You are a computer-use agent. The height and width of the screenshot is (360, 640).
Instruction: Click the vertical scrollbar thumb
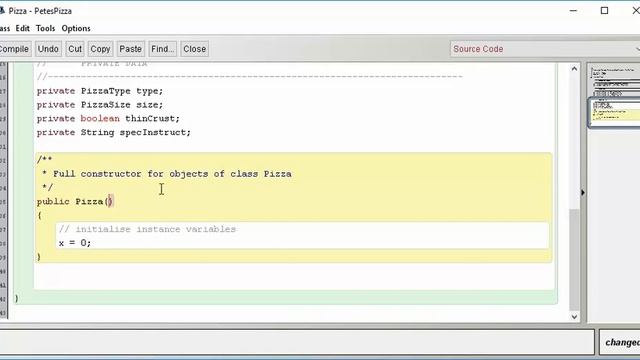[574, 260]
